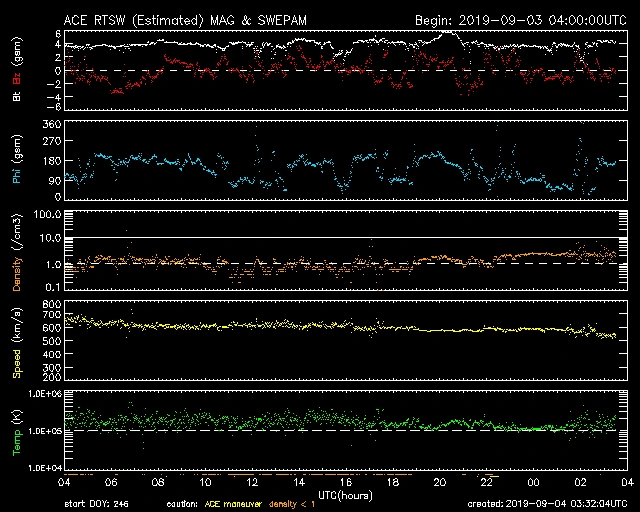This screenshot has width=640, height=512.
Task: Click the 12 hour tick on time axis
Action: click(253, 482)
